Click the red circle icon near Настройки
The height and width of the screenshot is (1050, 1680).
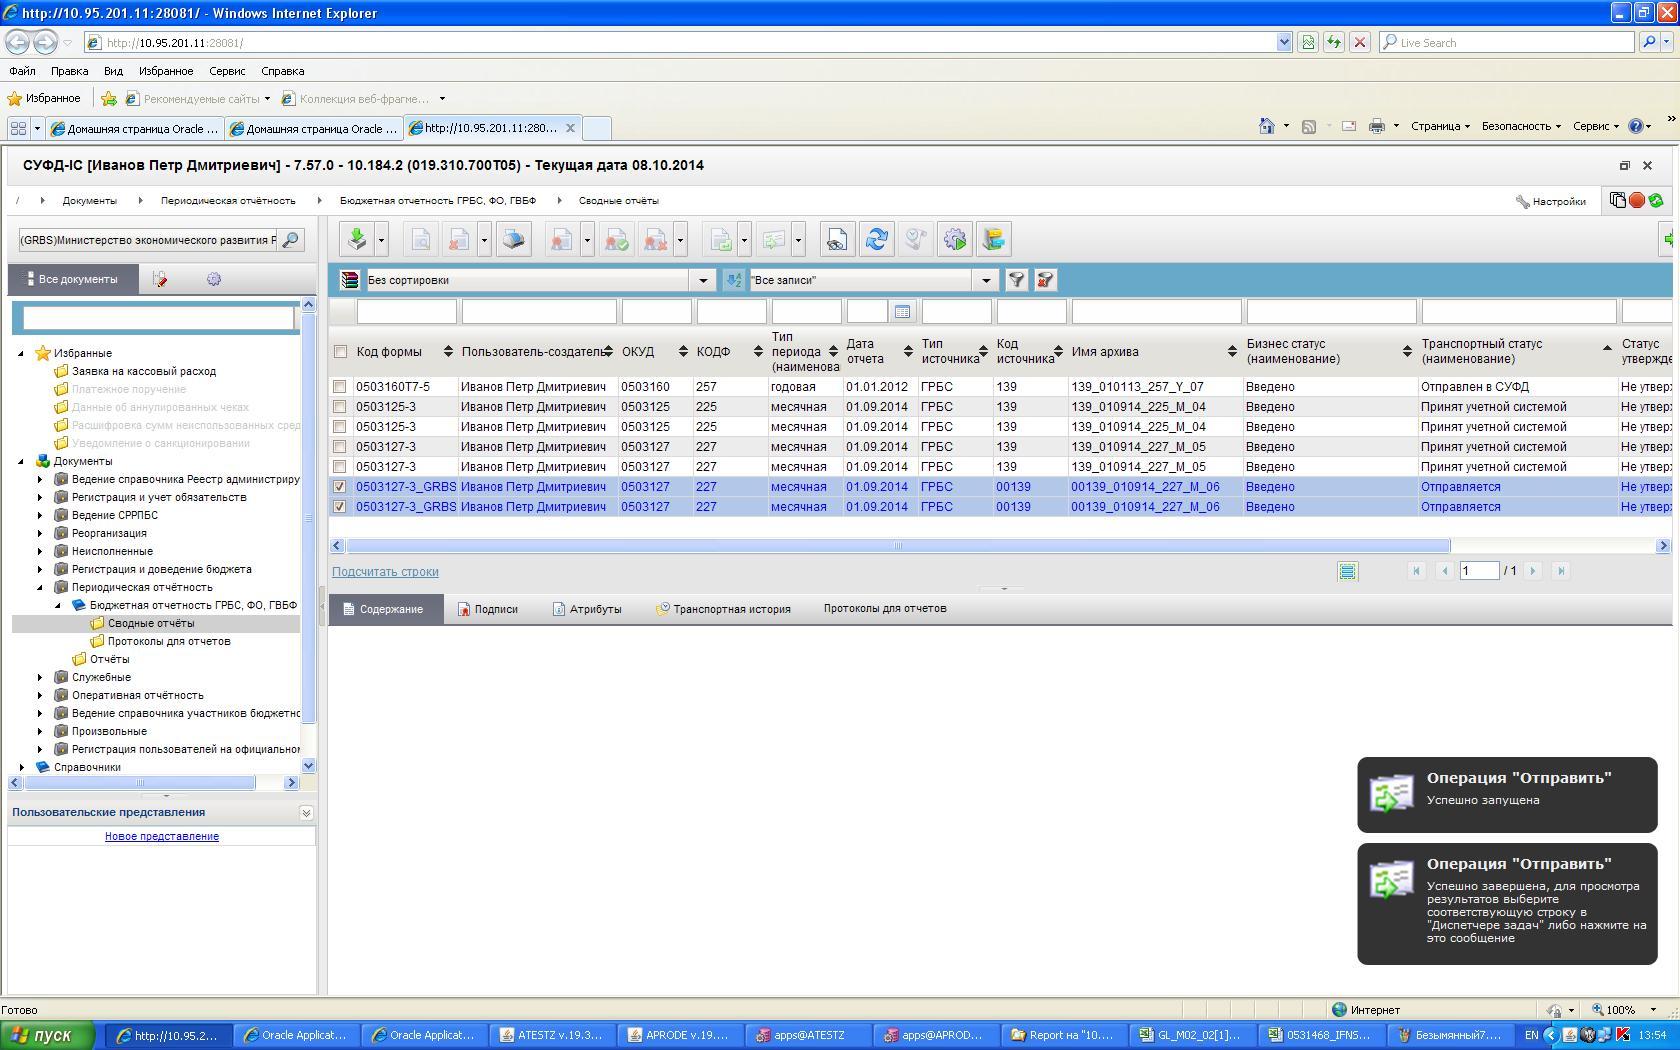click(x=1637, y=200)
